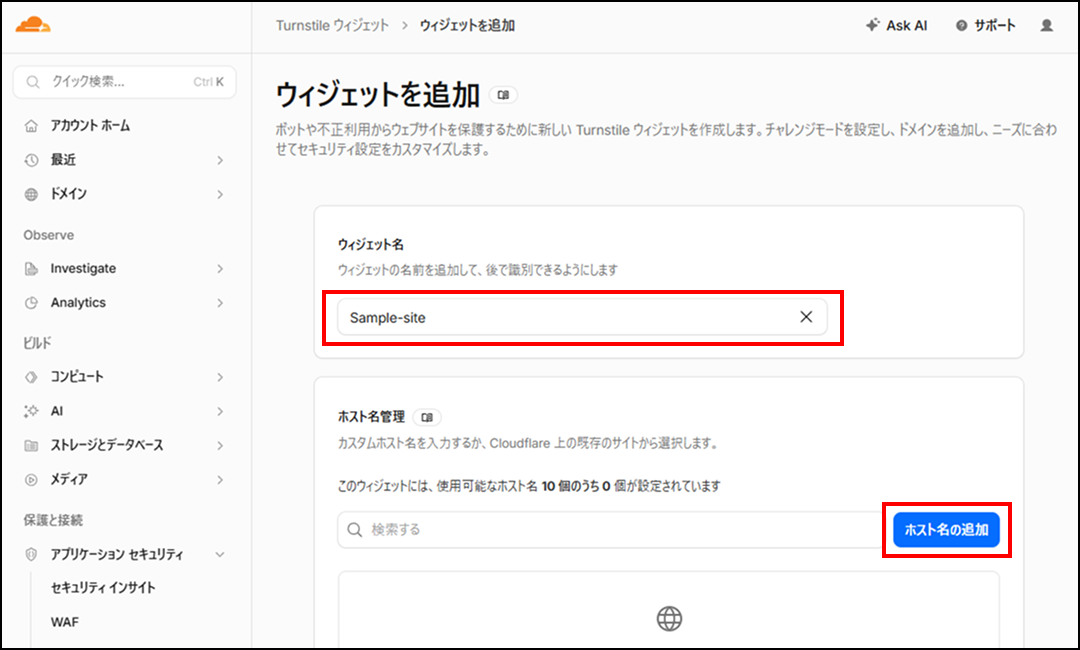Click the magnifier icon in hostname search
Viewport: 1080px width, 650px height.
coord(355,530)
